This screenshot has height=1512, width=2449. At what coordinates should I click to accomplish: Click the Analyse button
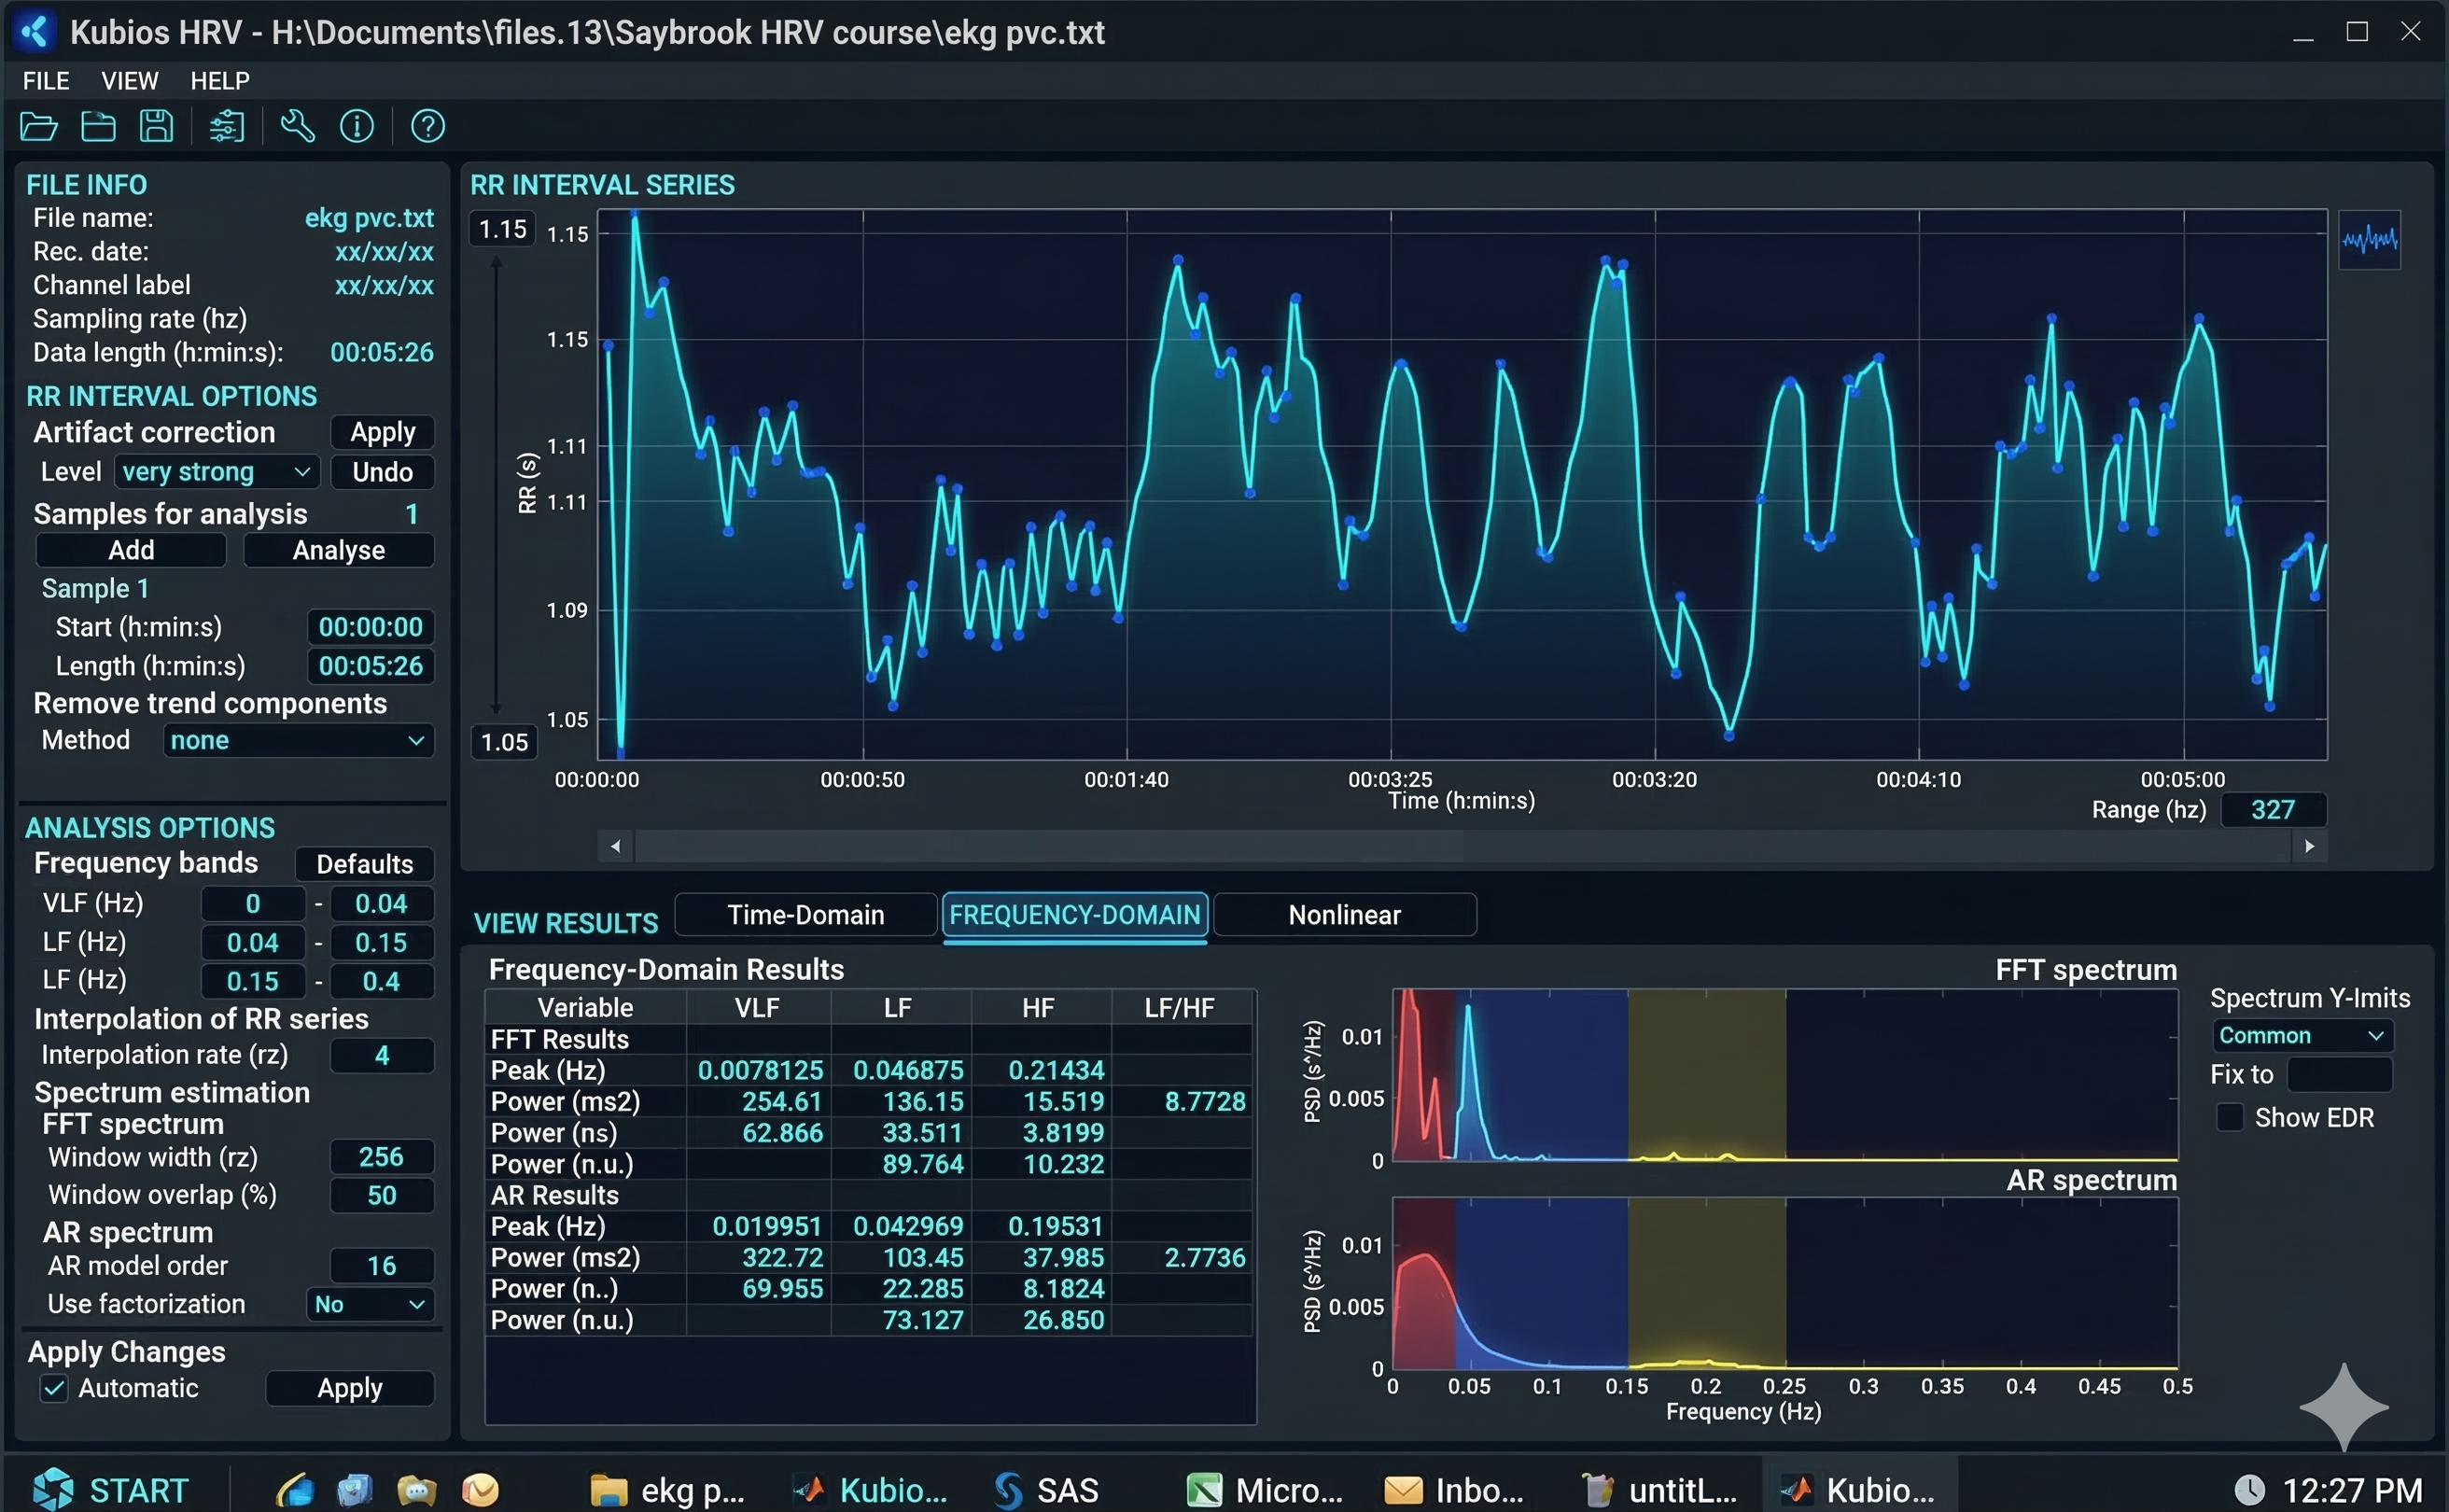(x=338, y=550)
